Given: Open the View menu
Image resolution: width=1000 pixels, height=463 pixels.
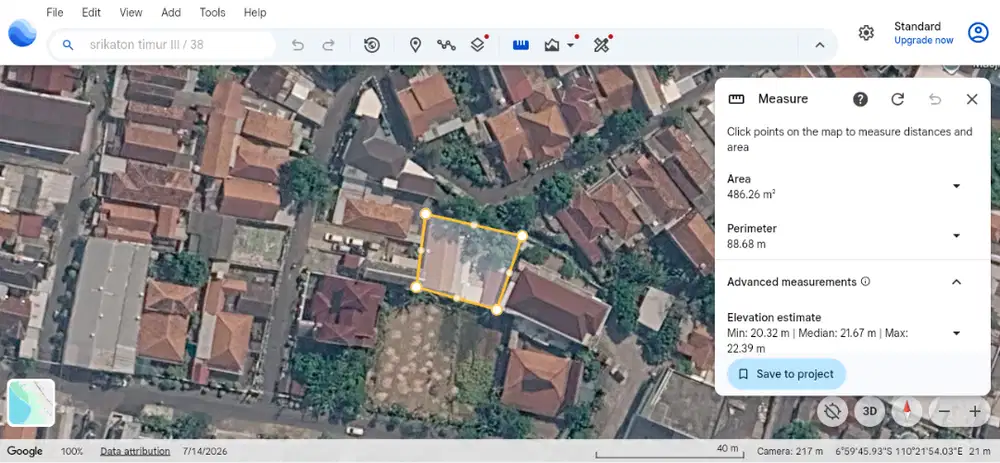Looking at the screenshot, I should 131,13.
